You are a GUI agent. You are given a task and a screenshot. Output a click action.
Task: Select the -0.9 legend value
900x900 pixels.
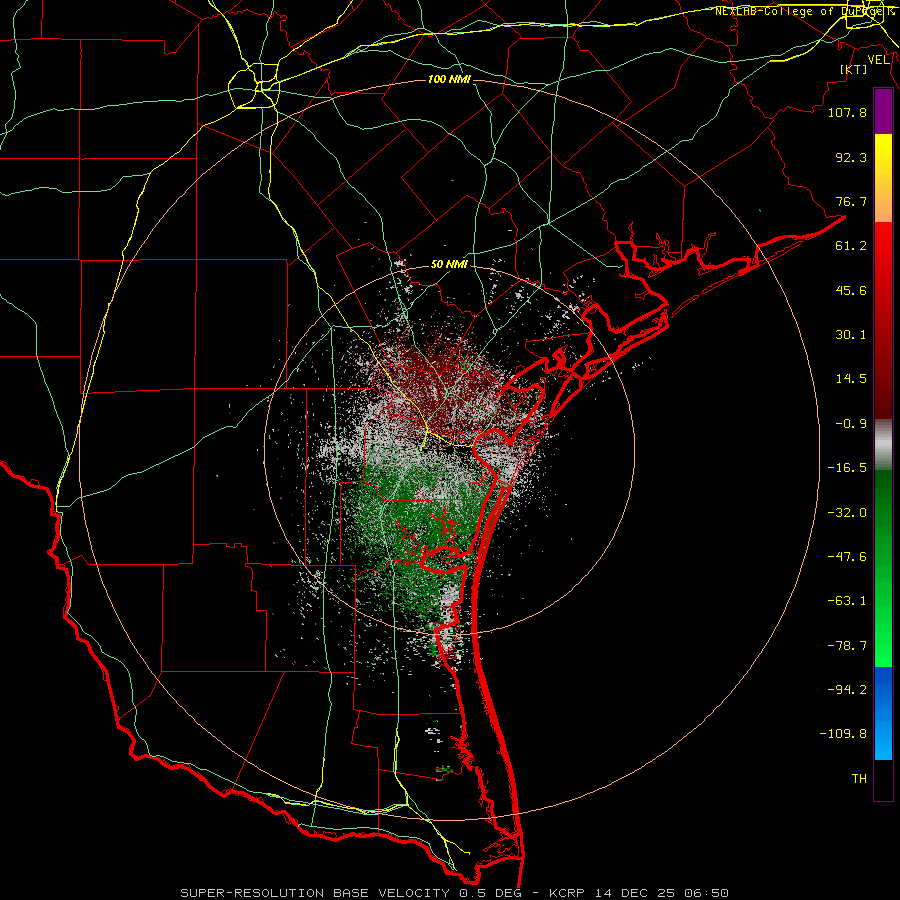coord(851,424)
